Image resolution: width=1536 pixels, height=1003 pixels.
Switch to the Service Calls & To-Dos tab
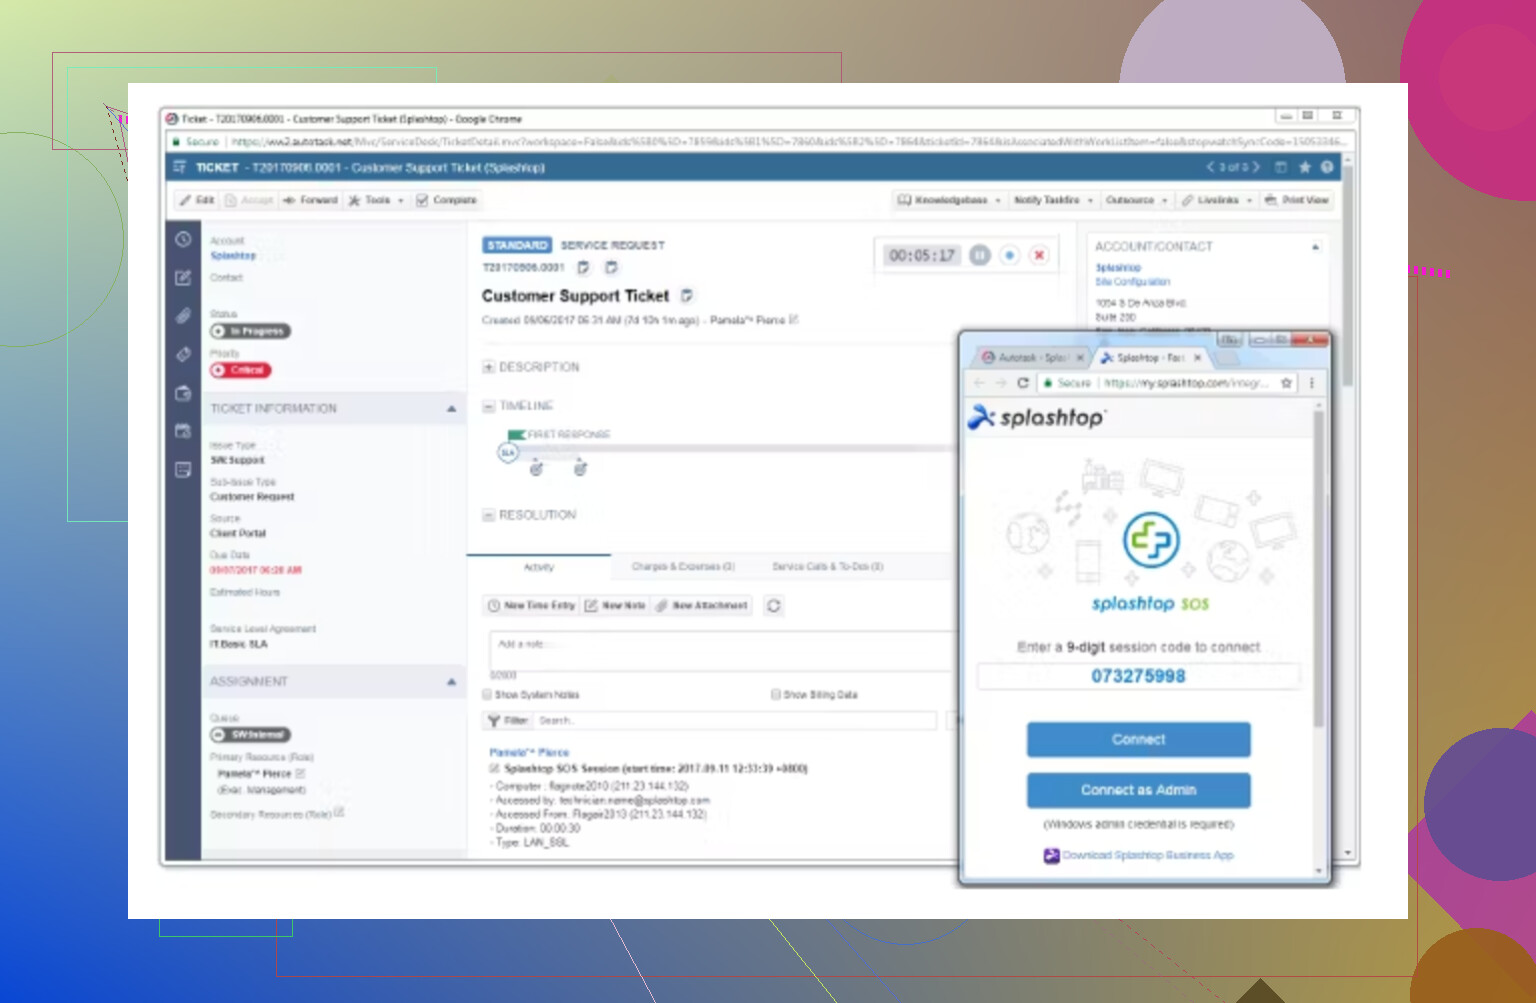pyautogui.click(x=827, y=567)
